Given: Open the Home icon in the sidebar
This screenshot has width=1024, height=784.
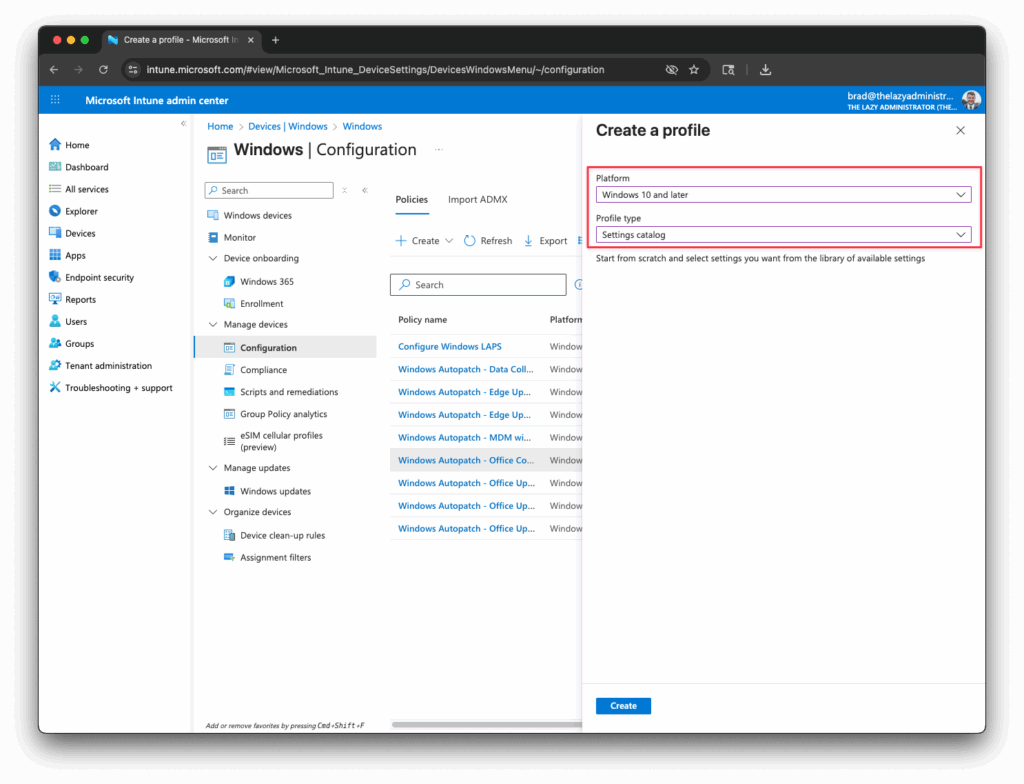Looking at the screenshot, I should click(x=55, y=144).
